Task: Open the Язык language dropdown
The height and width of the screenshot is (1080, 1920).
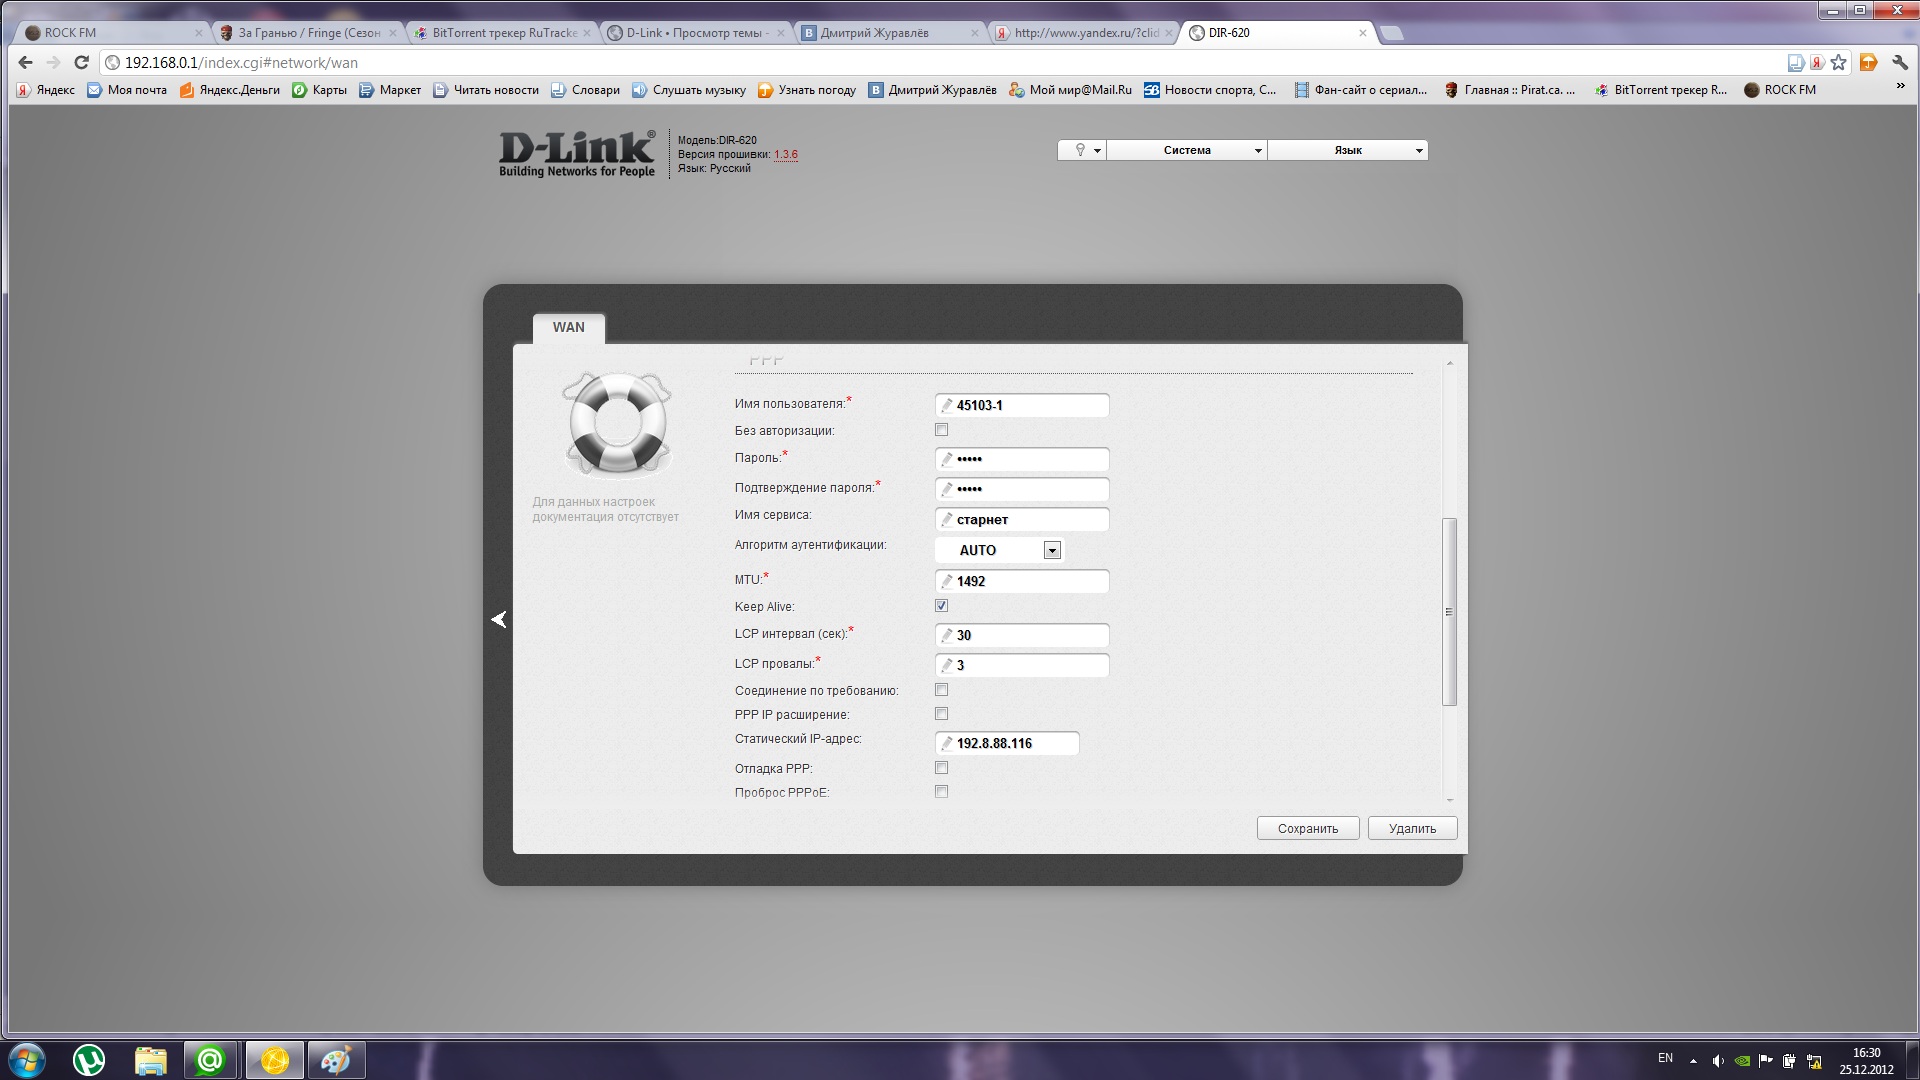Action: [x=1348, y=150]
